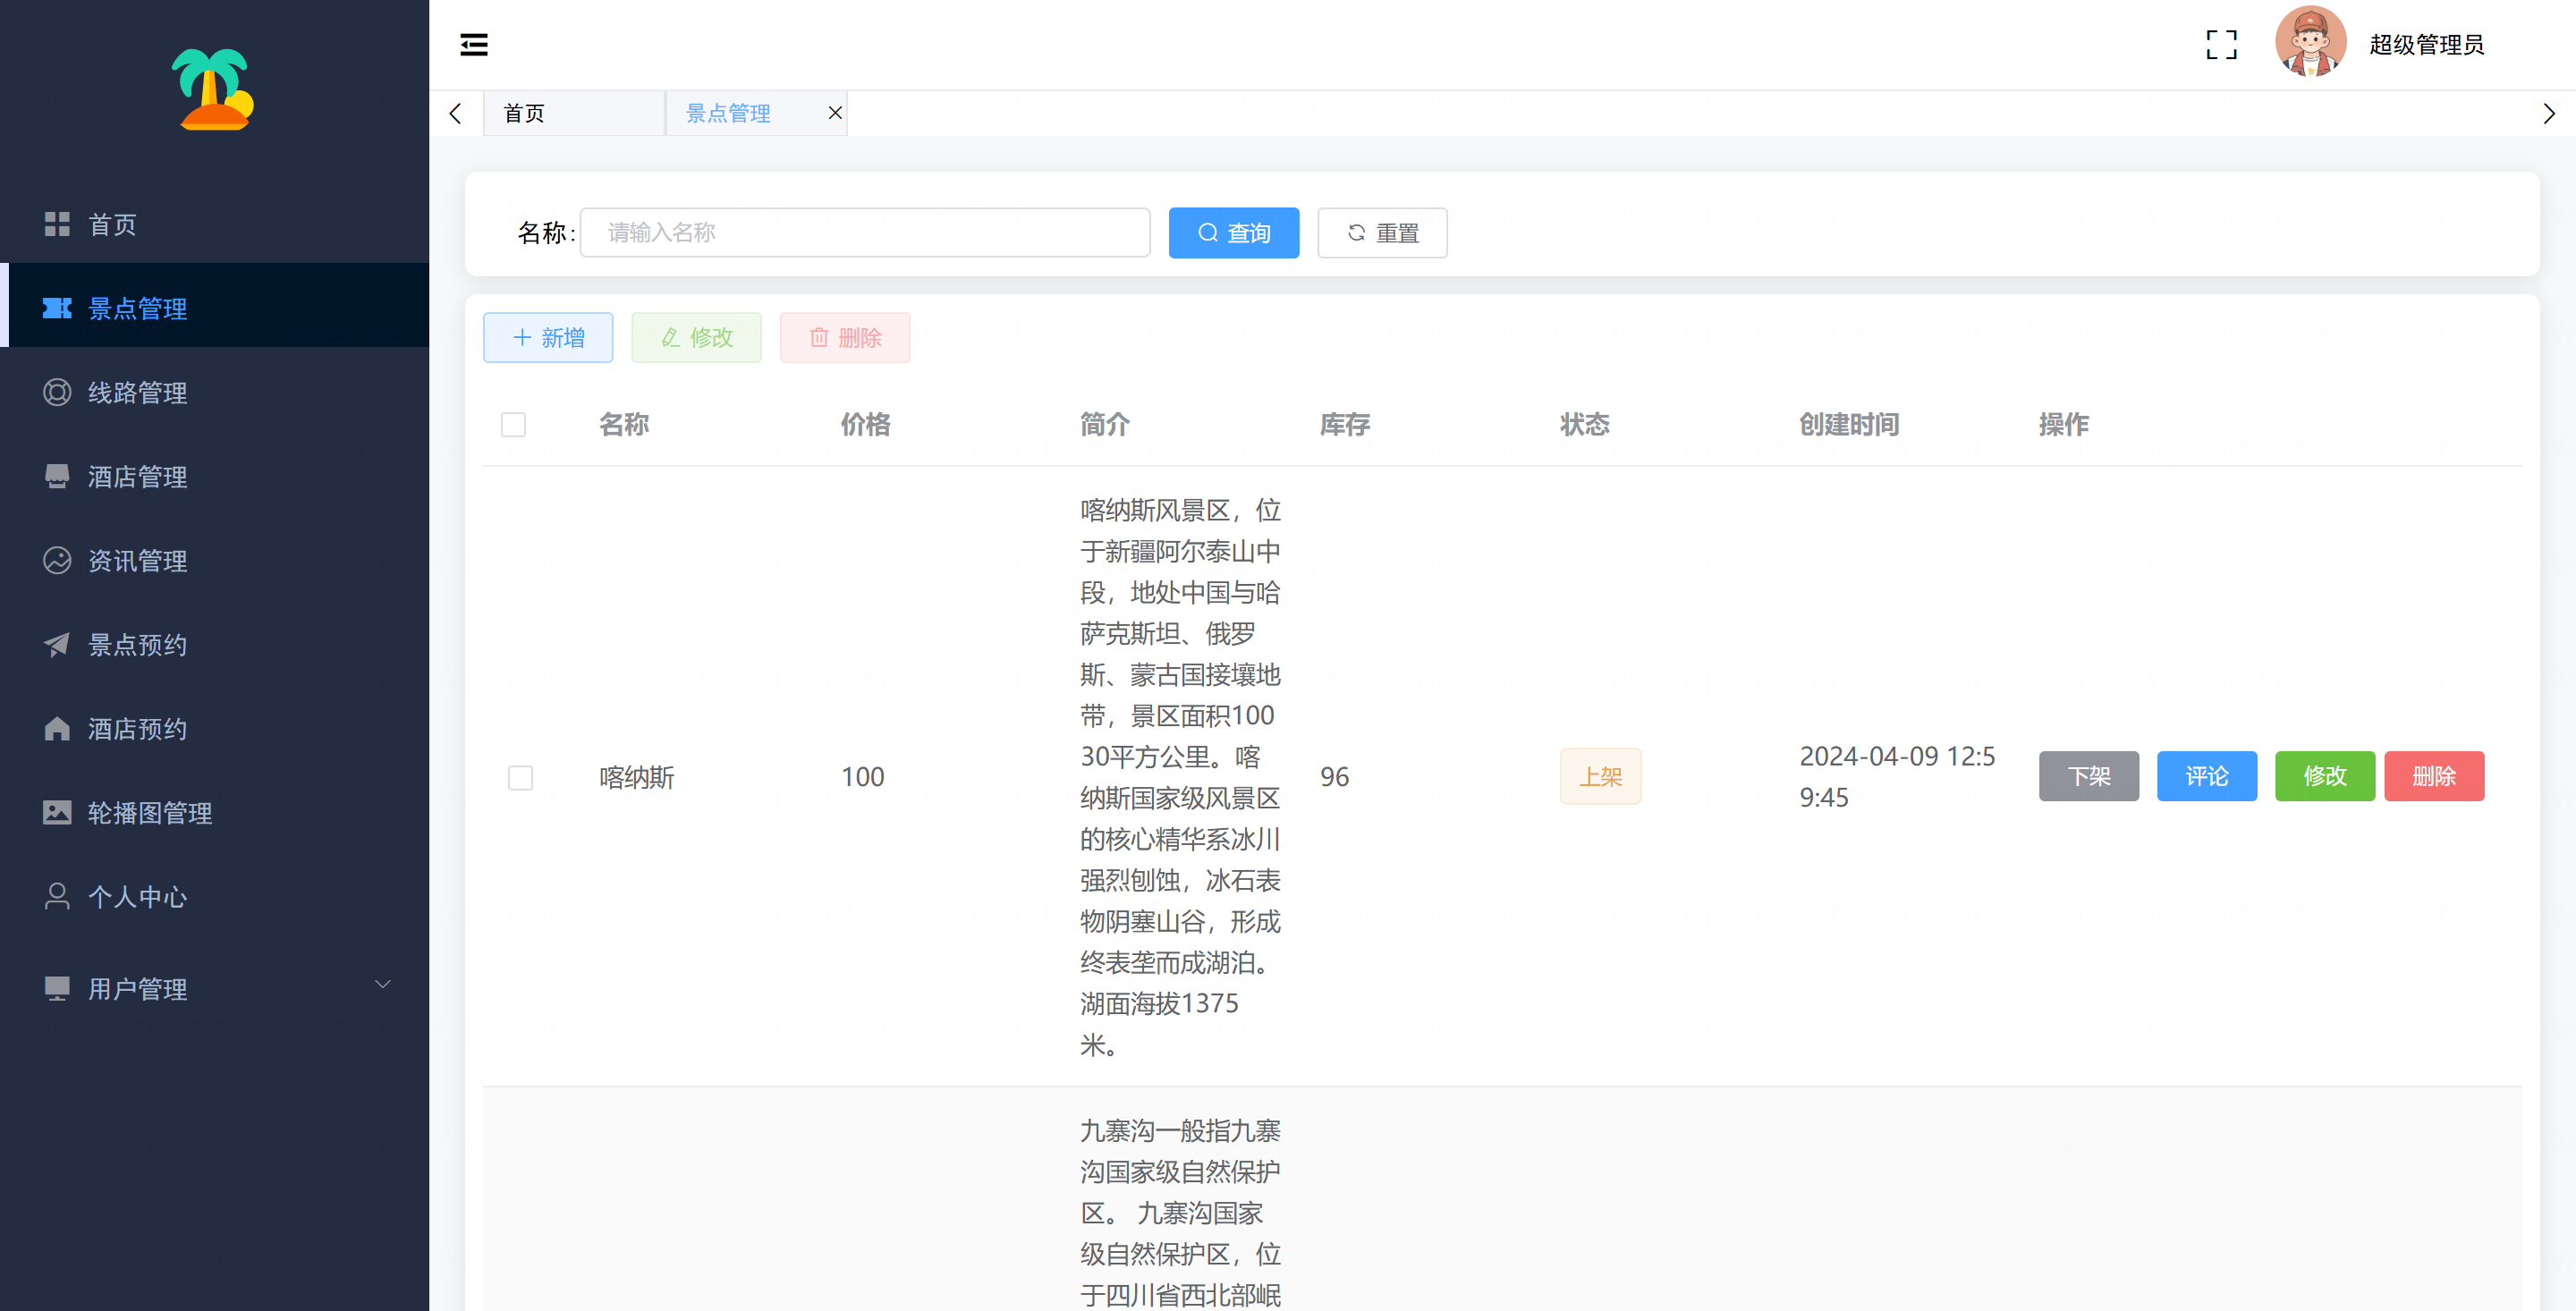The height and width of the screenshot is (1311, 2576).
Task: Expand the 用户管理 submenu arrow
Action: pos(382,986)
